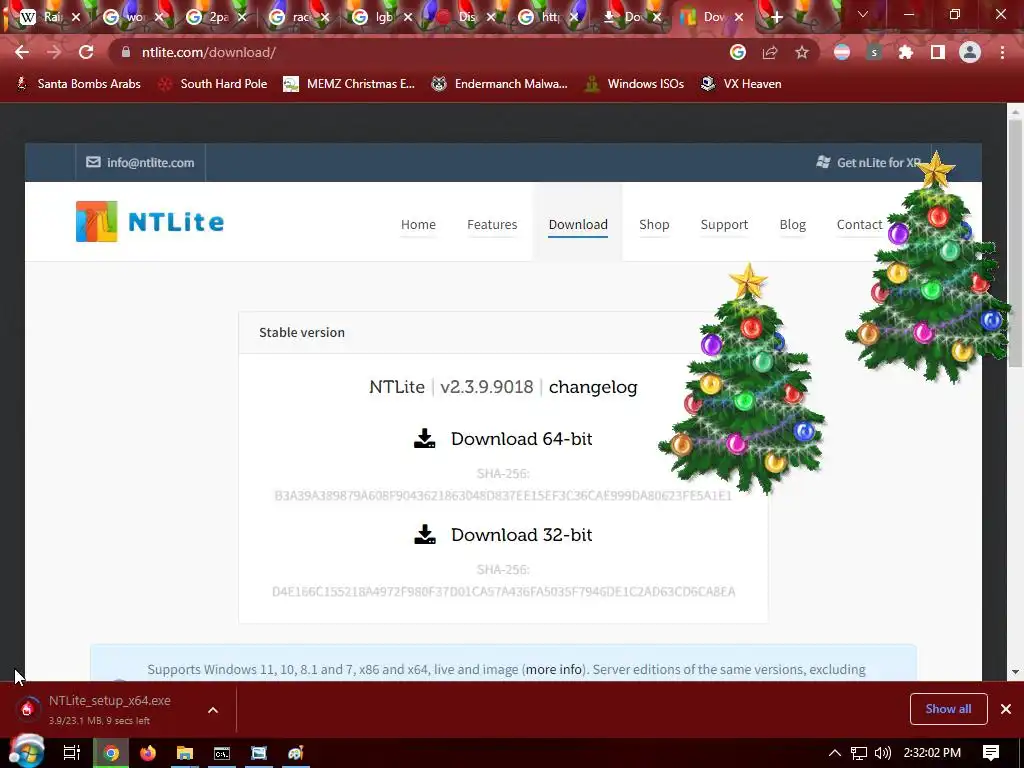Open the Contact nav item

tap(859, 224)
